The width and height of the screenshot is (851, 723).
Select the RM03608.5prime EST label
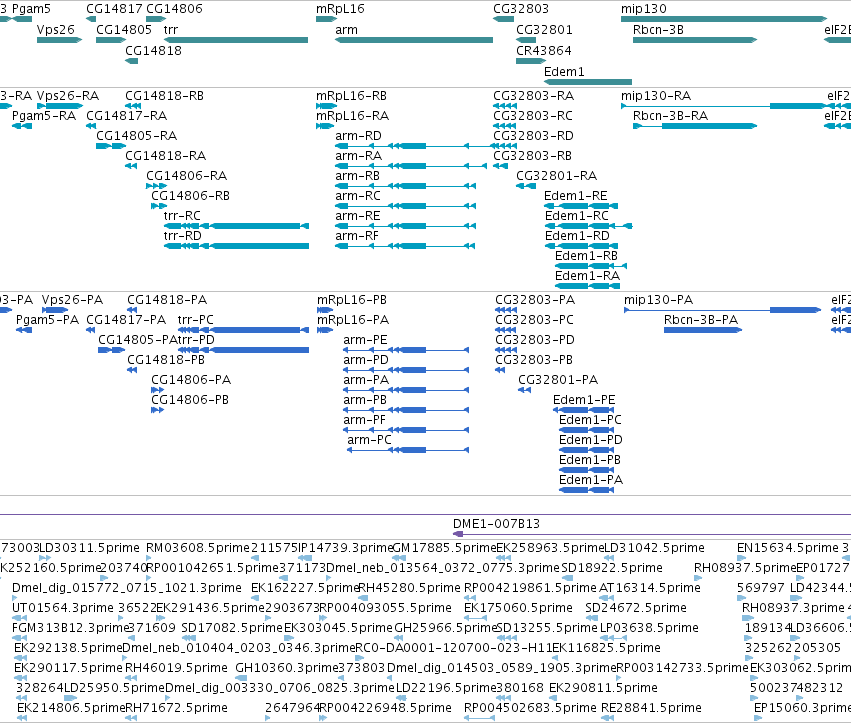point(198,548)
